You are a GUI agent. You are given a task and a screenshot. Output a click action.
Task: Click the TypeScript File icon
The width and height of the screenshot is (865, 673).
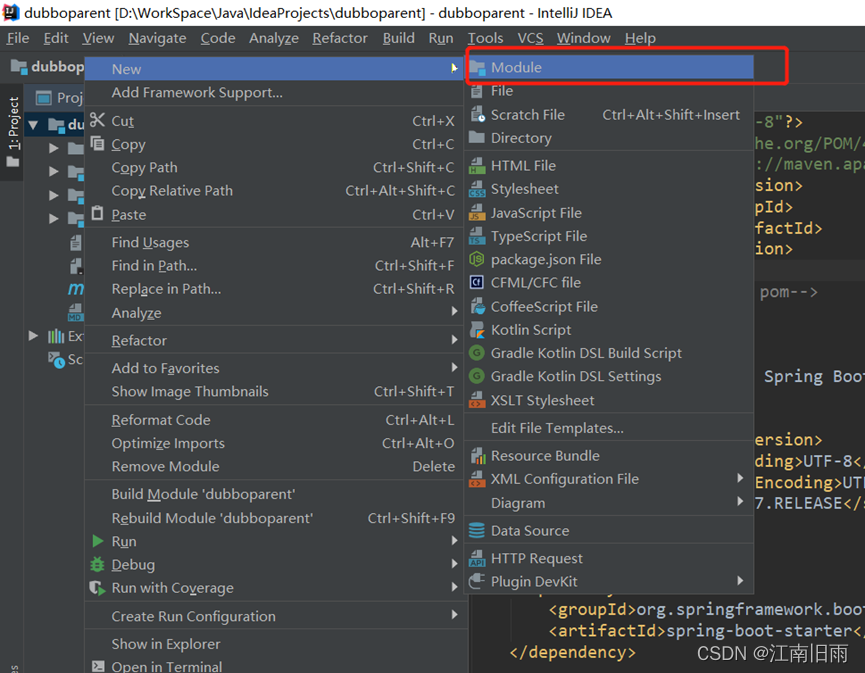(477, 236)
